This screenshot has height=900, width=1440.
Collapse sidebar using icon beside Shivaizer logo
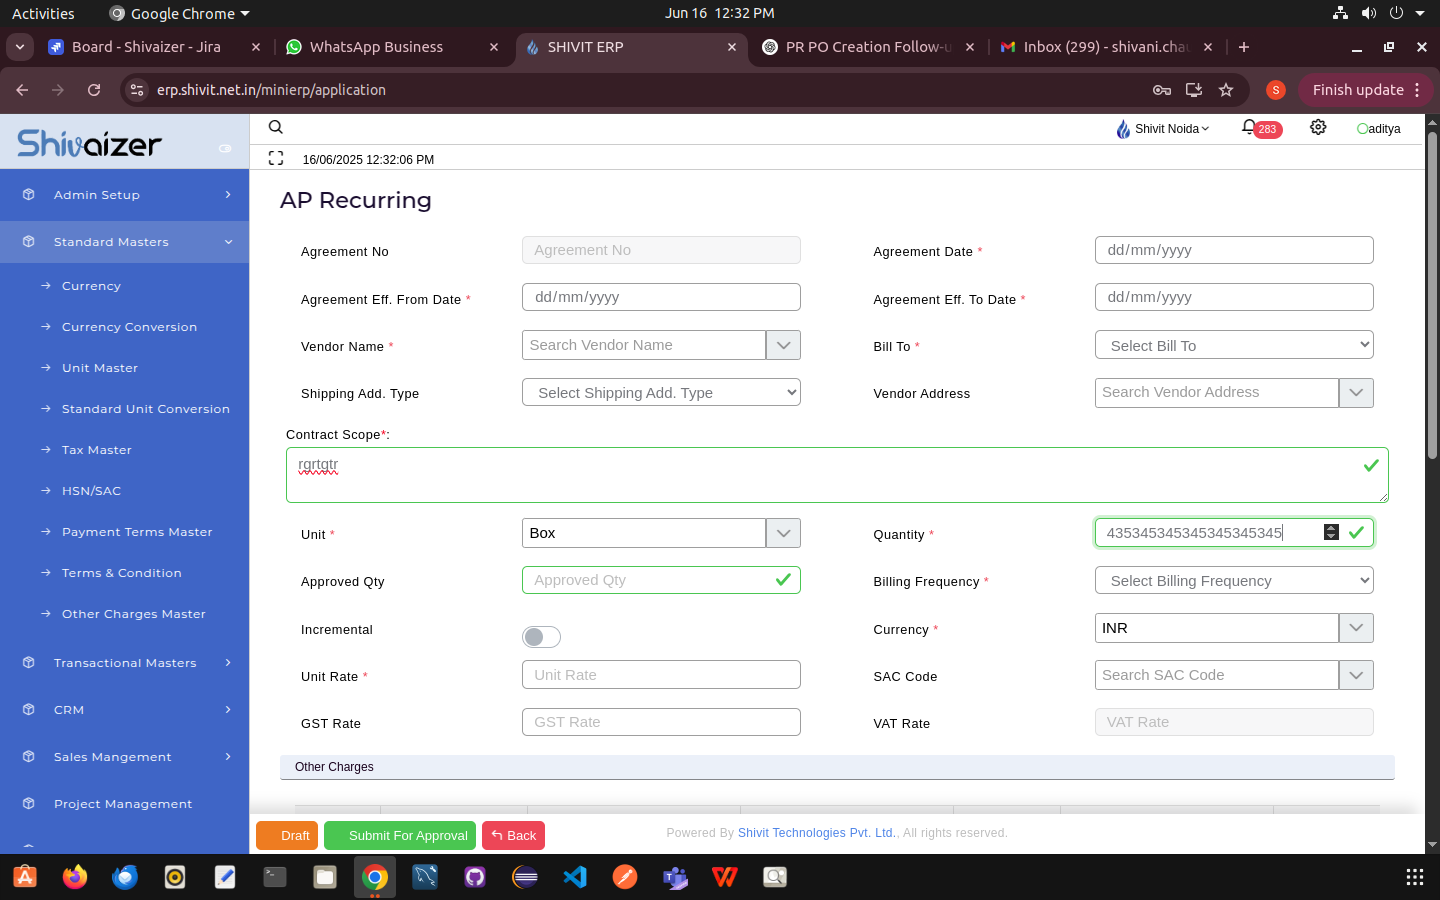point(225,148)
